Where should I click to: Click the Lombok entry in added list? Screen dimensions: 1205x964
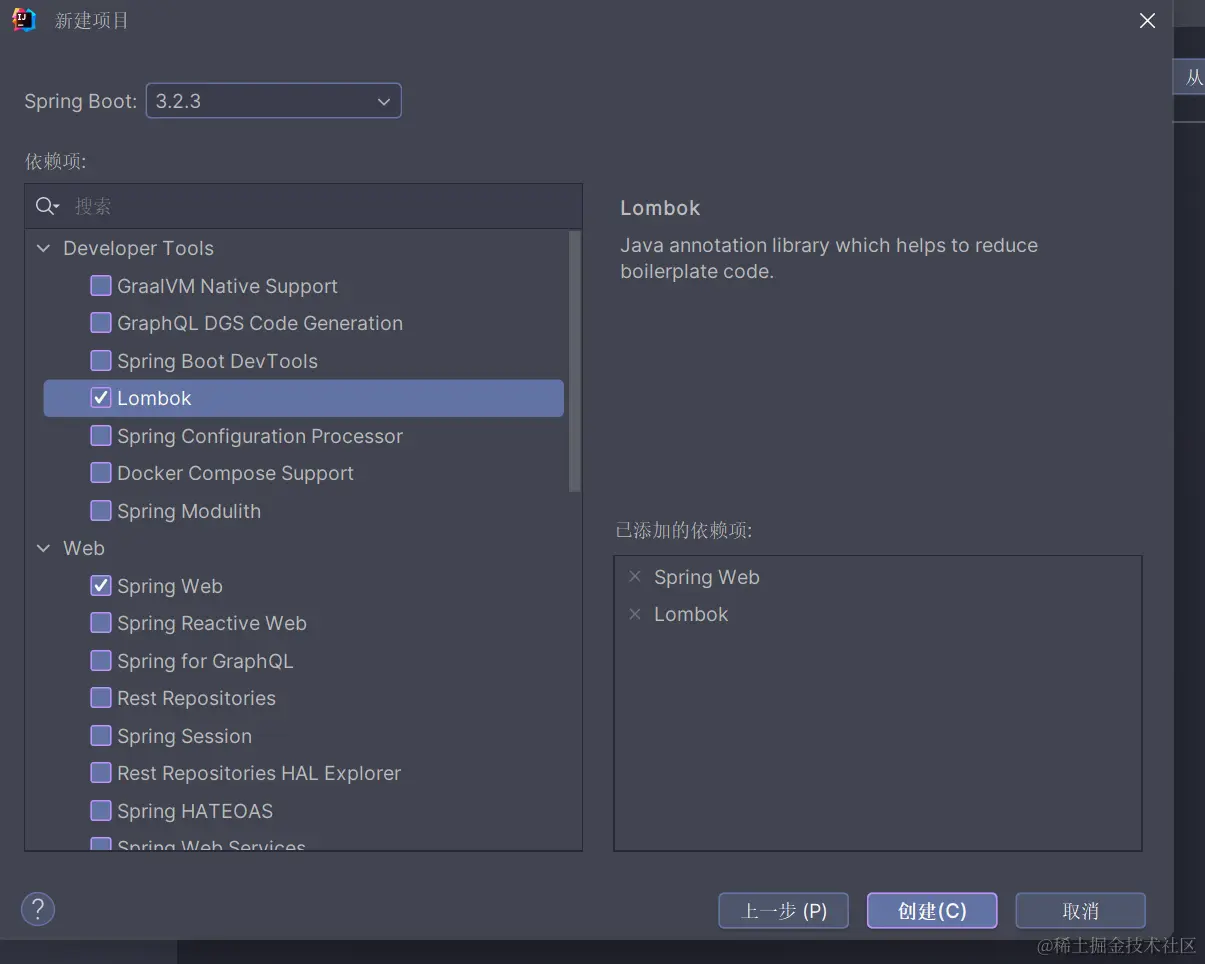pos(691,614)
